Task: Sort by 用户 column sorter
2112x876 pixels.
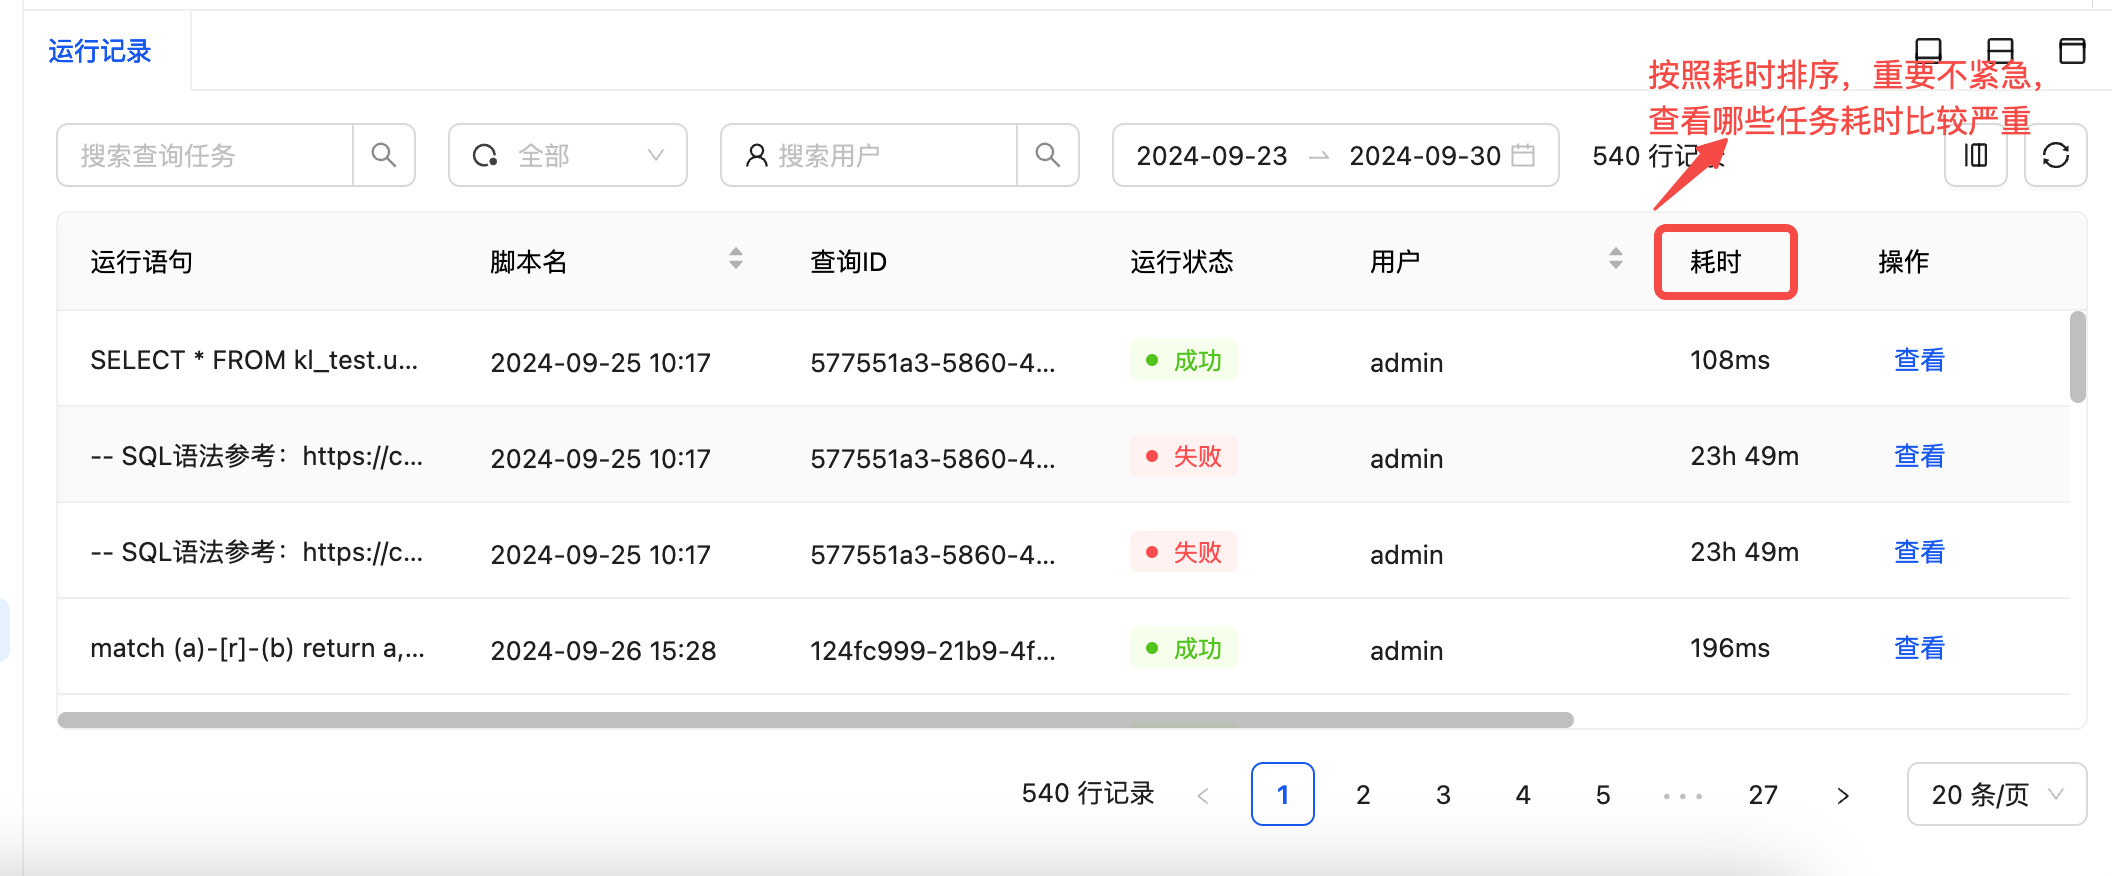Action: pos(1616,259)
